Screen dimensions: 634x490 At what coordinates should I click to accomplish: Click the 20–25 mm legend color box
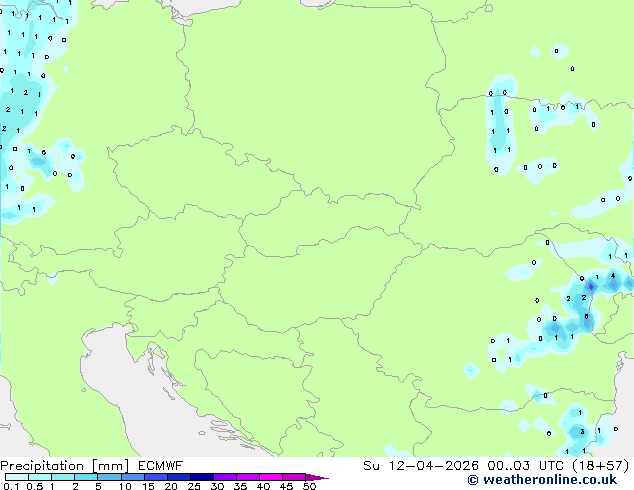coord(178,477)
